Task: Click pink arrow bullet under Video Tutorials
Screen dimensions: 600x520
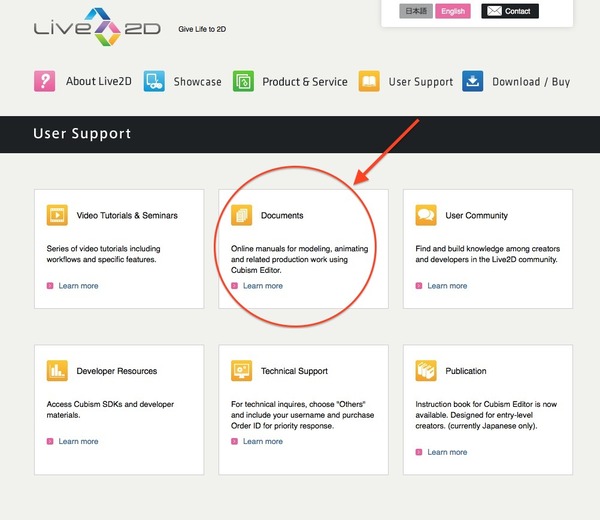Action: click(x=50, y=286)
